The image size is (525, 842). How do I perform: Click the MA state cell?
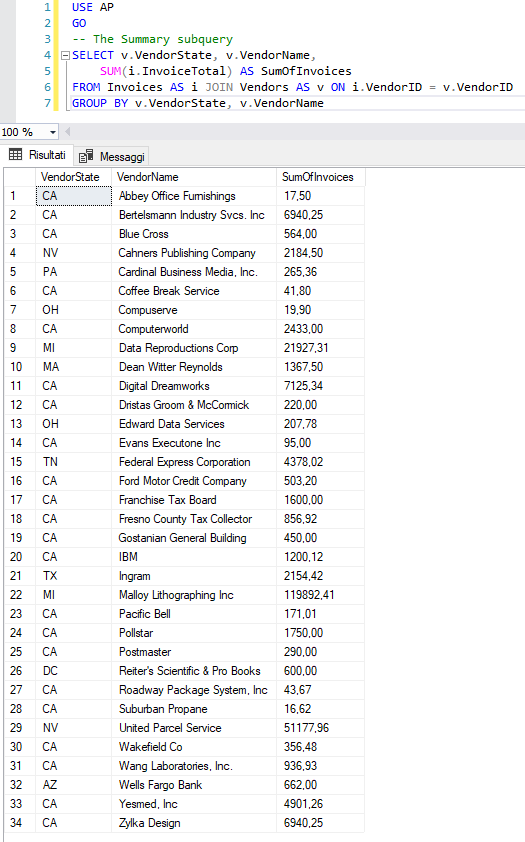tap(74, 367)
